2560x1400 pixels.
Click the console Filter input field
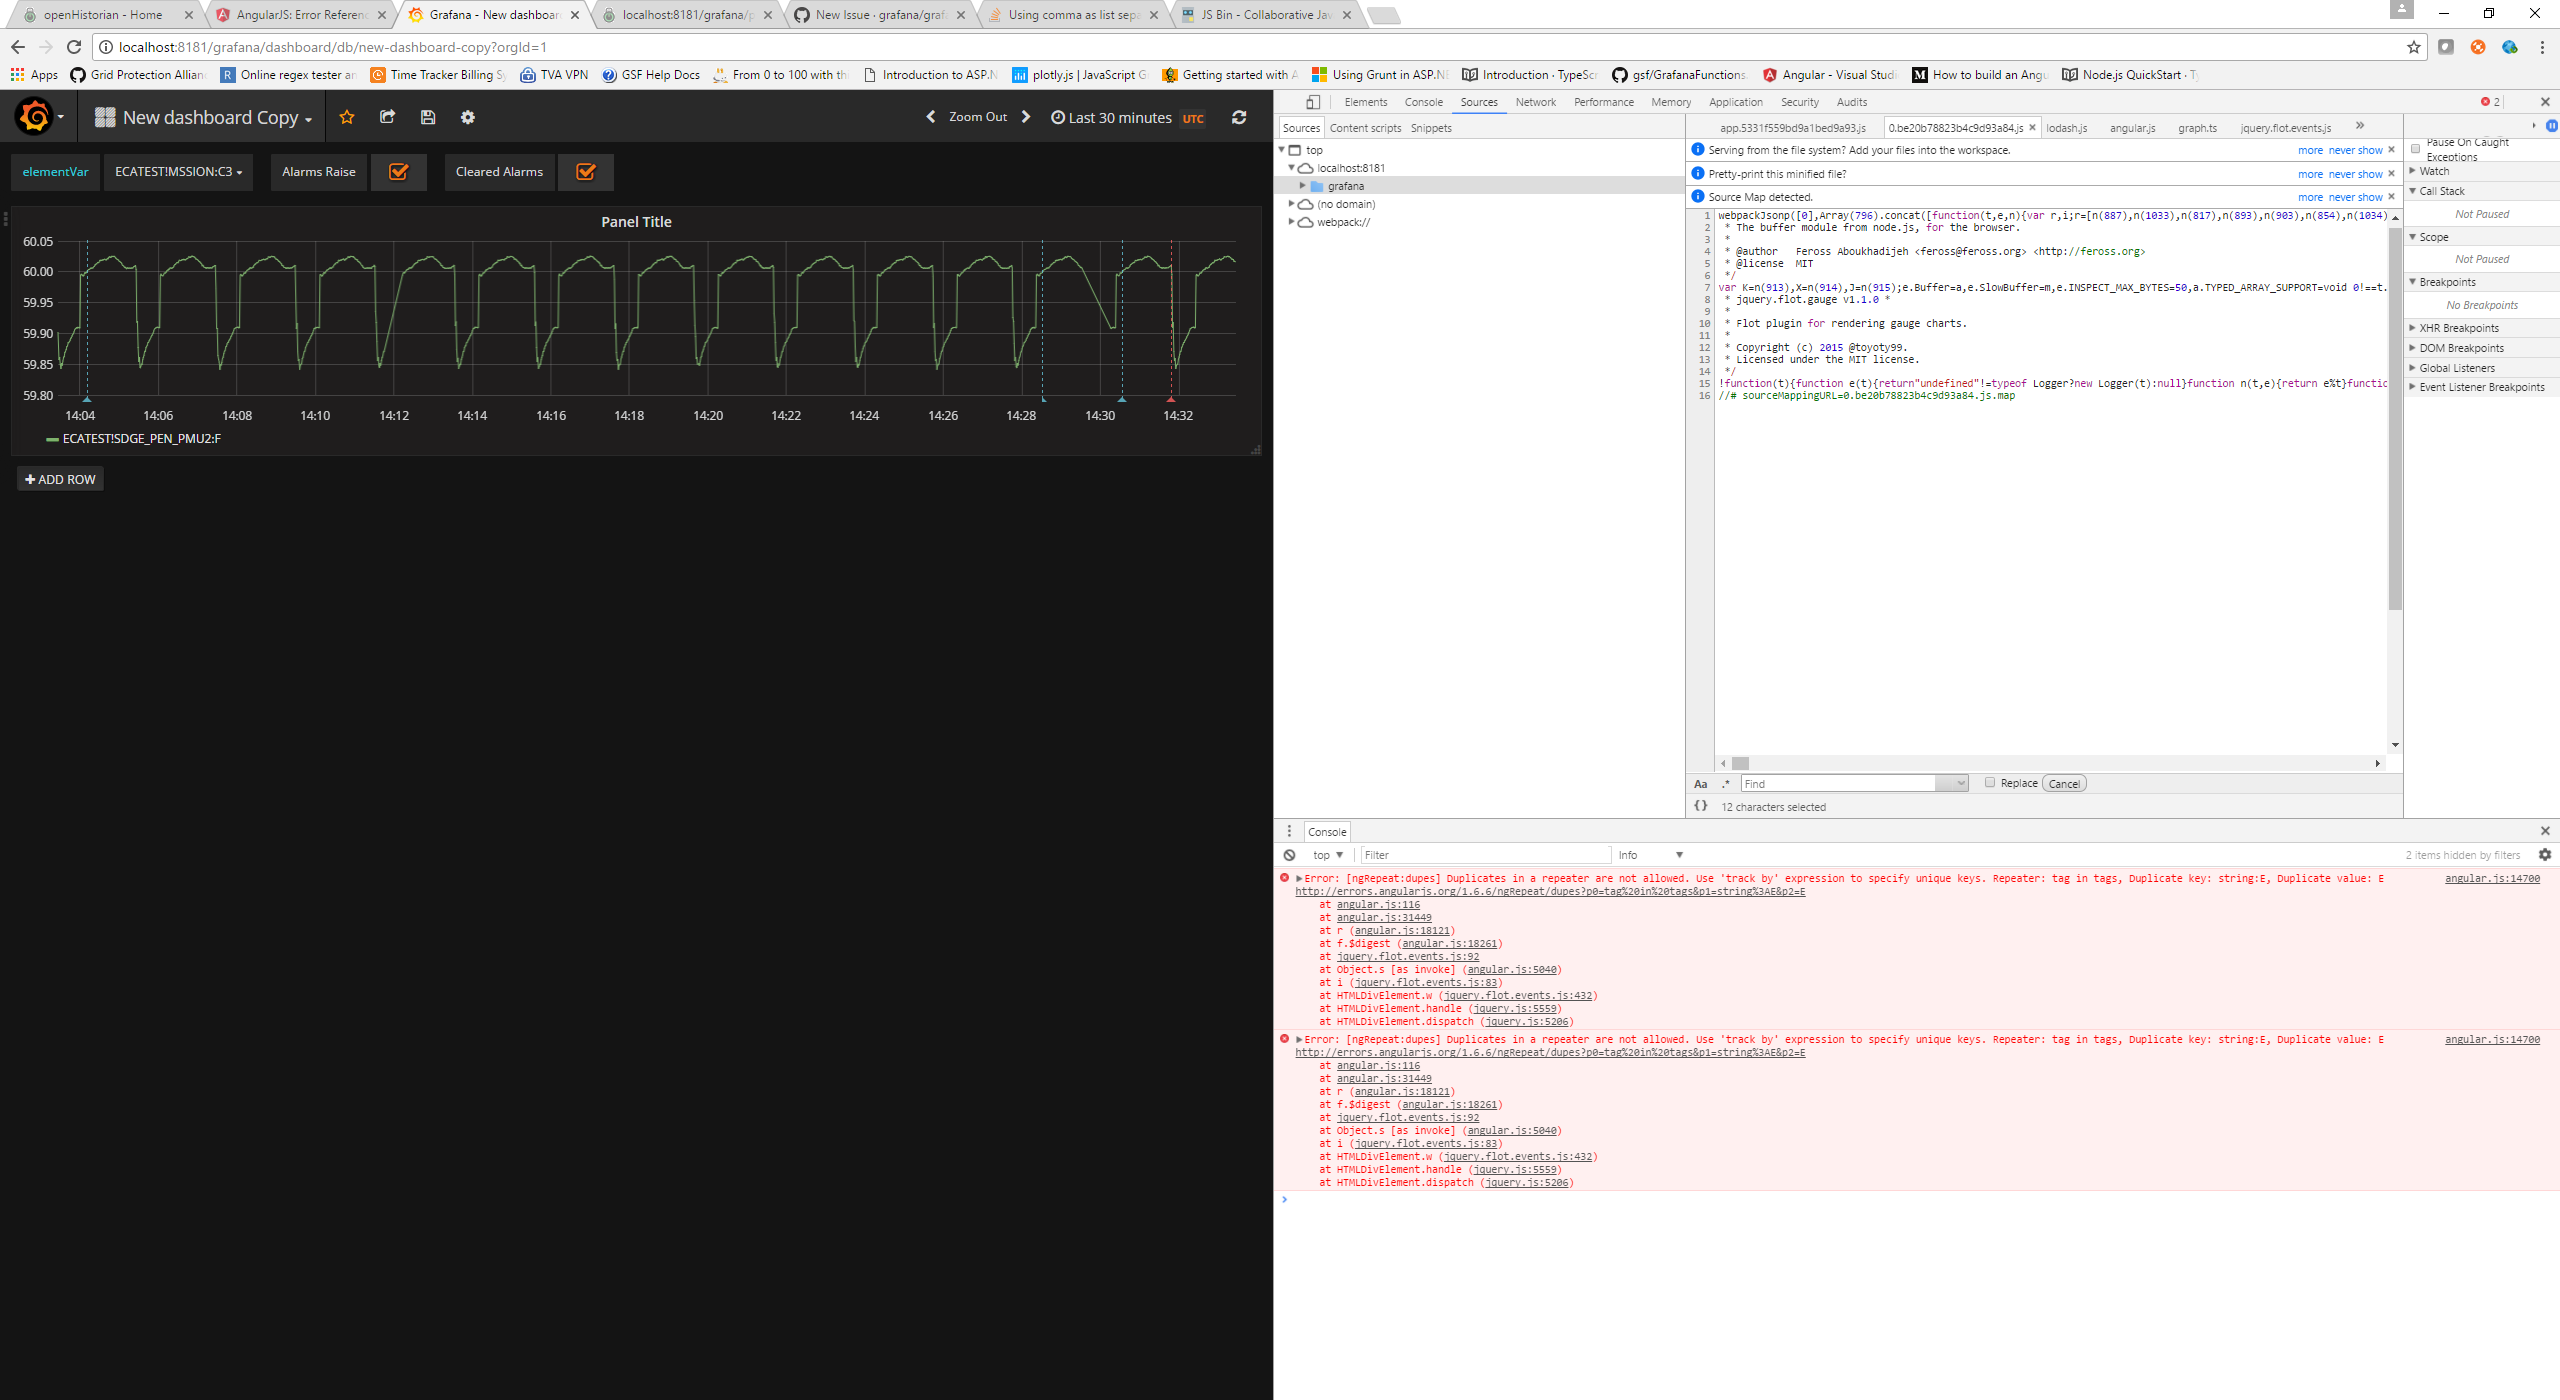(x=1486, y=855)
